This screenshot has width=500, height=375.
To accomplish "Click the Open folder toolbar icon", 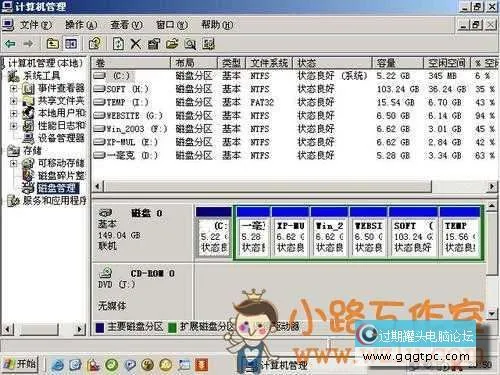I will (172, 44).
